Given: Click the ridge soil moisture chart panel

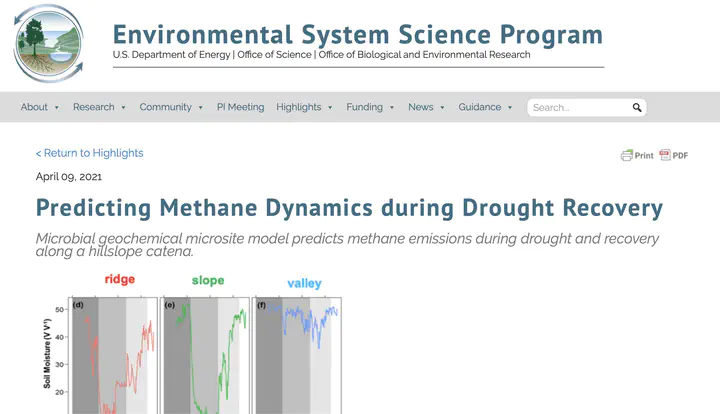Looking at the screenshot, I should coord(113,356).
